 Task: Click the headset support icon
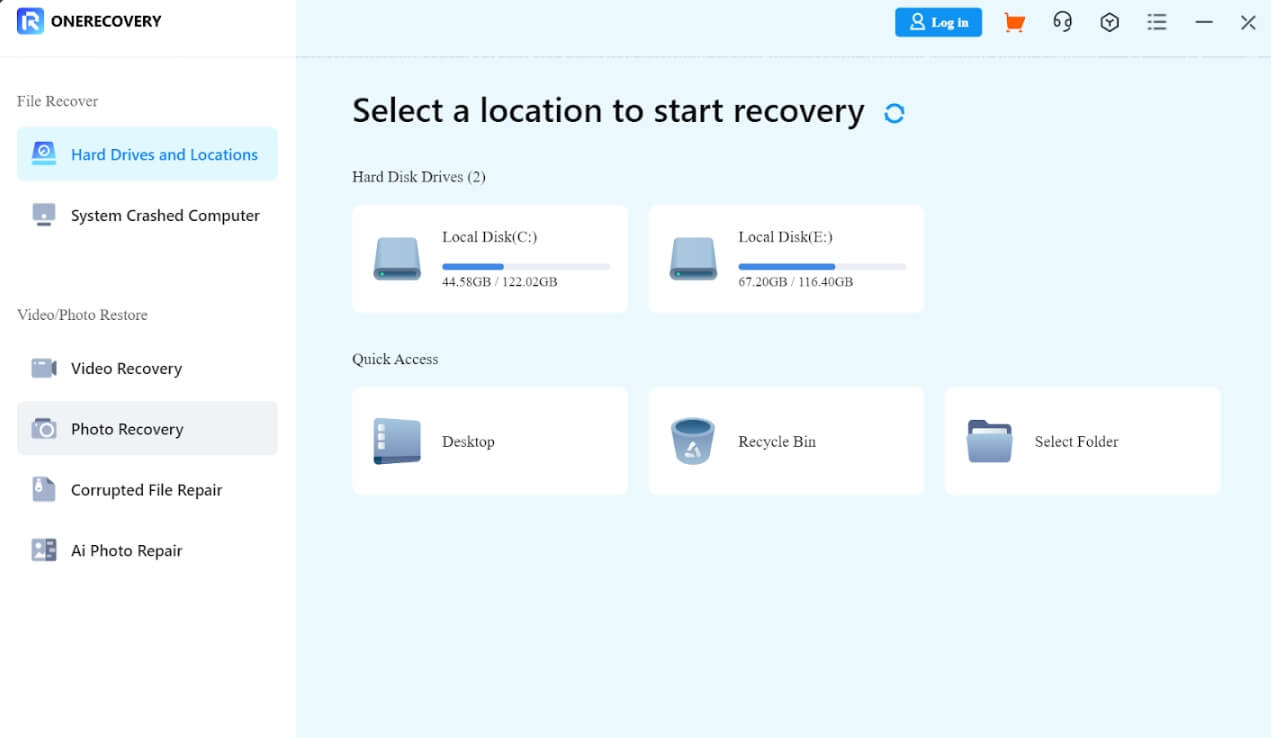[x=1062, y=21]
